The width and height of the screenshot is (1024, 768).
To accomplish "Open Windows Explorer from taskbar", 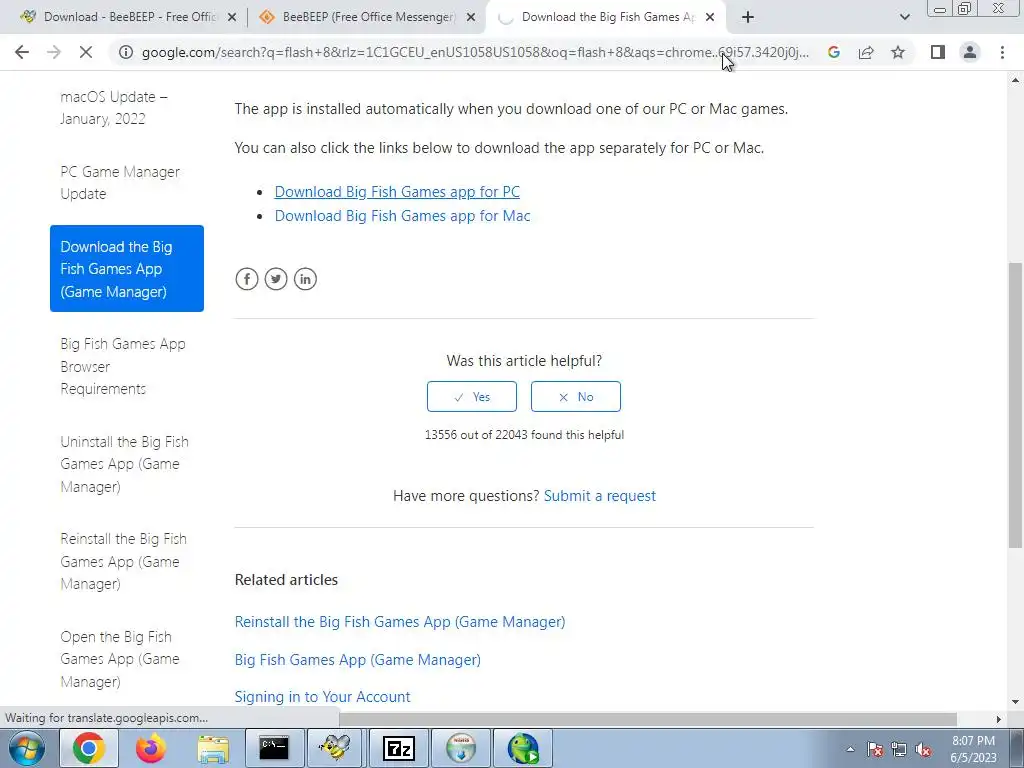I will 213,748.
